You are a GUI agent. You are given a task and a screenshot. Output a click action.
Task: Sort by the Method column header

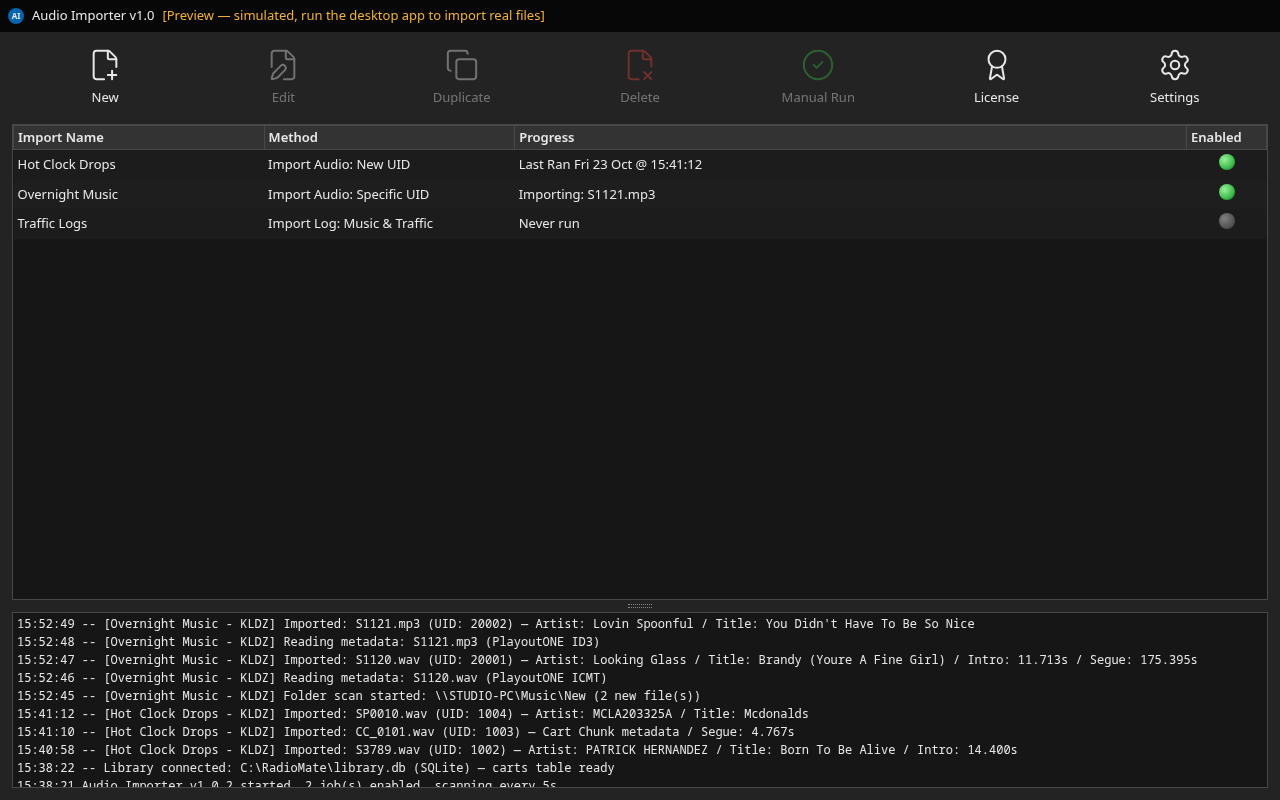390,137
